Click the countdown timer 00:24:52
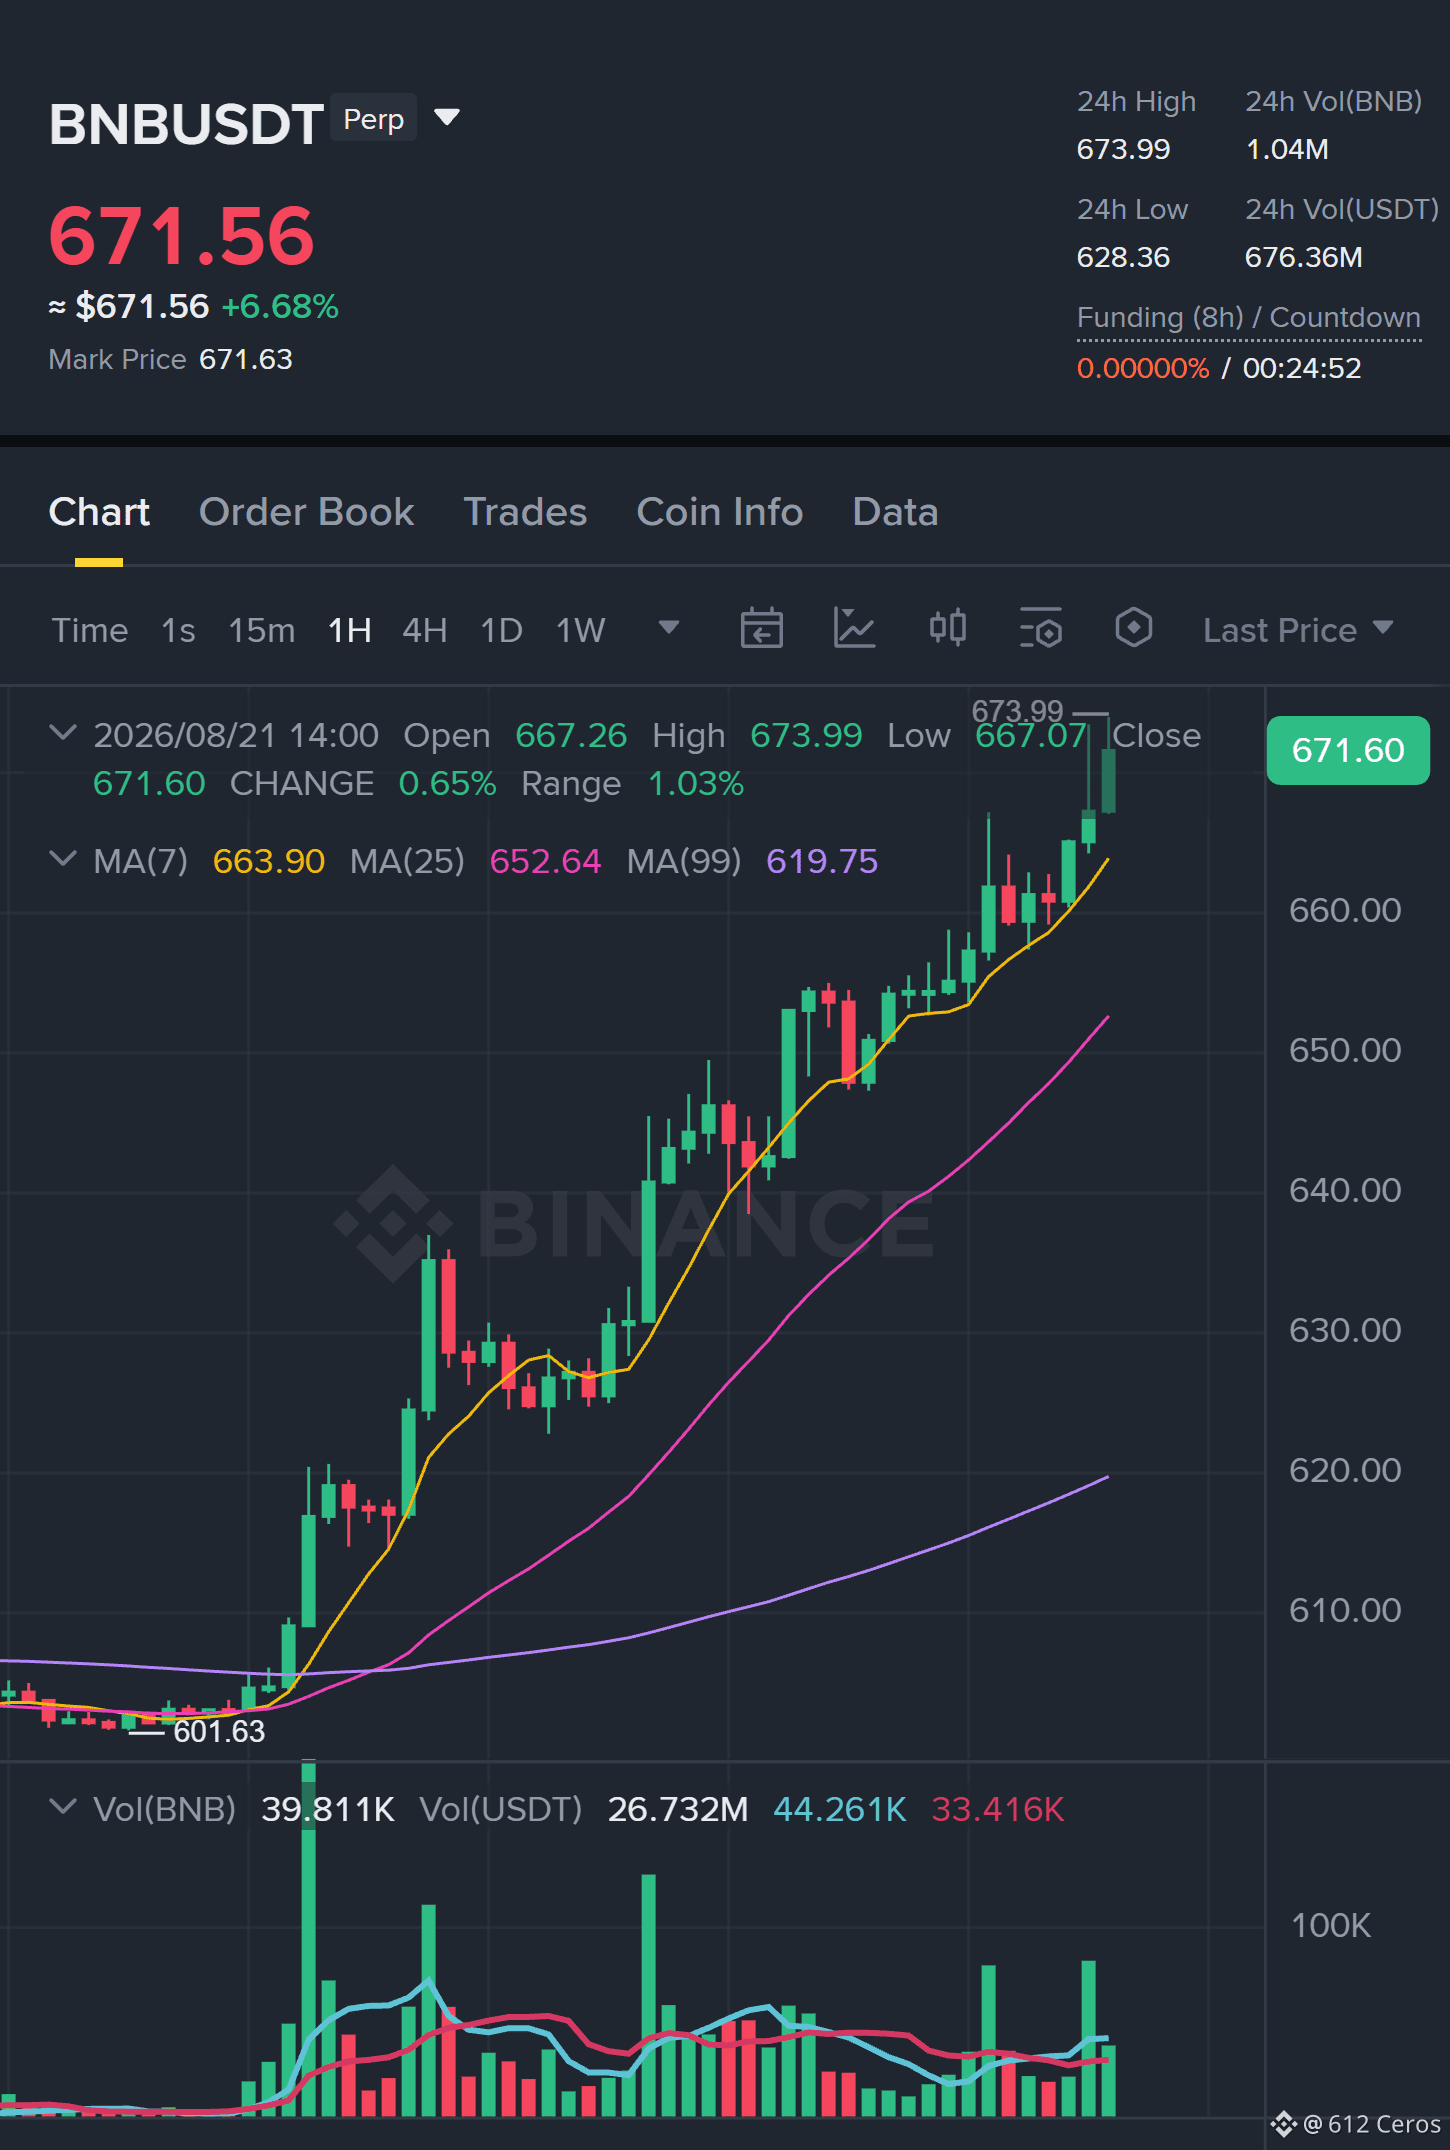The height and width of the screenshot is (2150, 1450). [1302, 368]
